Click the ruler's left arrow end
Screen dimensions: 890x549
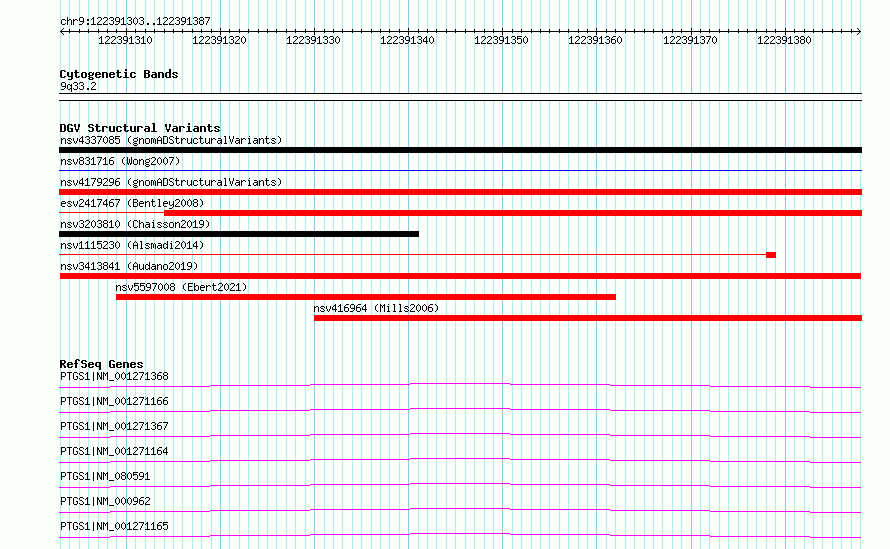tap(62, 31)
